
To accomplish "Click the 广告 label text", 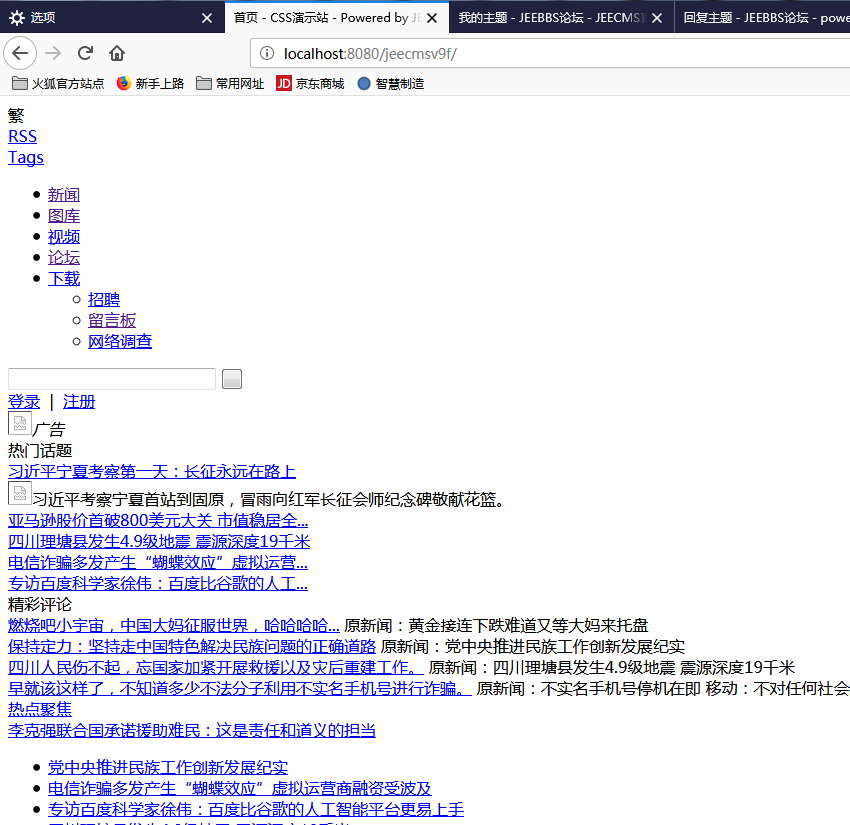I will [49, 429].
